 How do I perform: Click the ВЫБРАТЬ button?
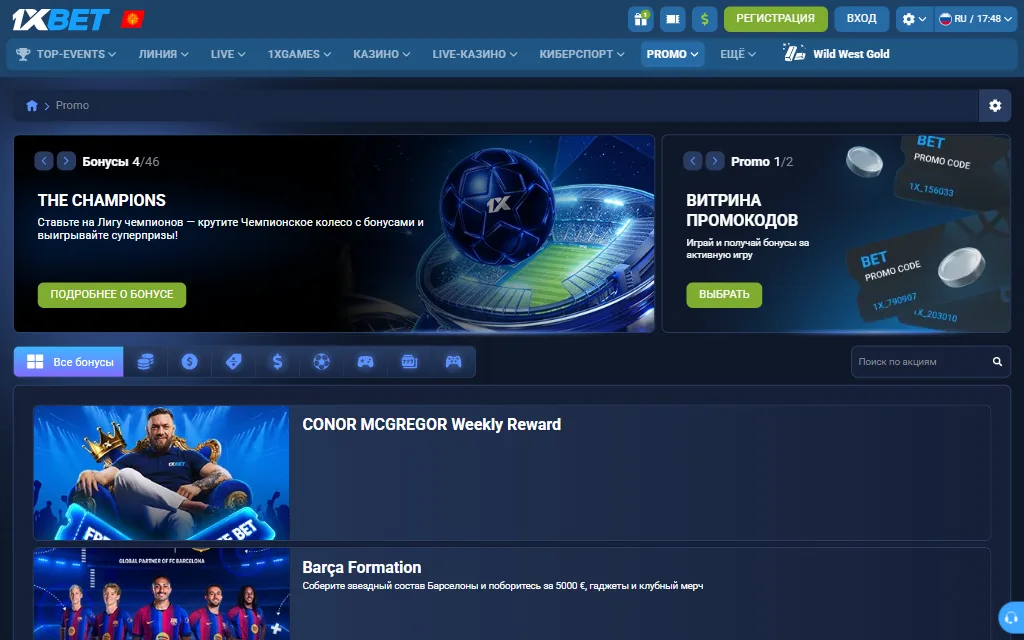(724, 295)
